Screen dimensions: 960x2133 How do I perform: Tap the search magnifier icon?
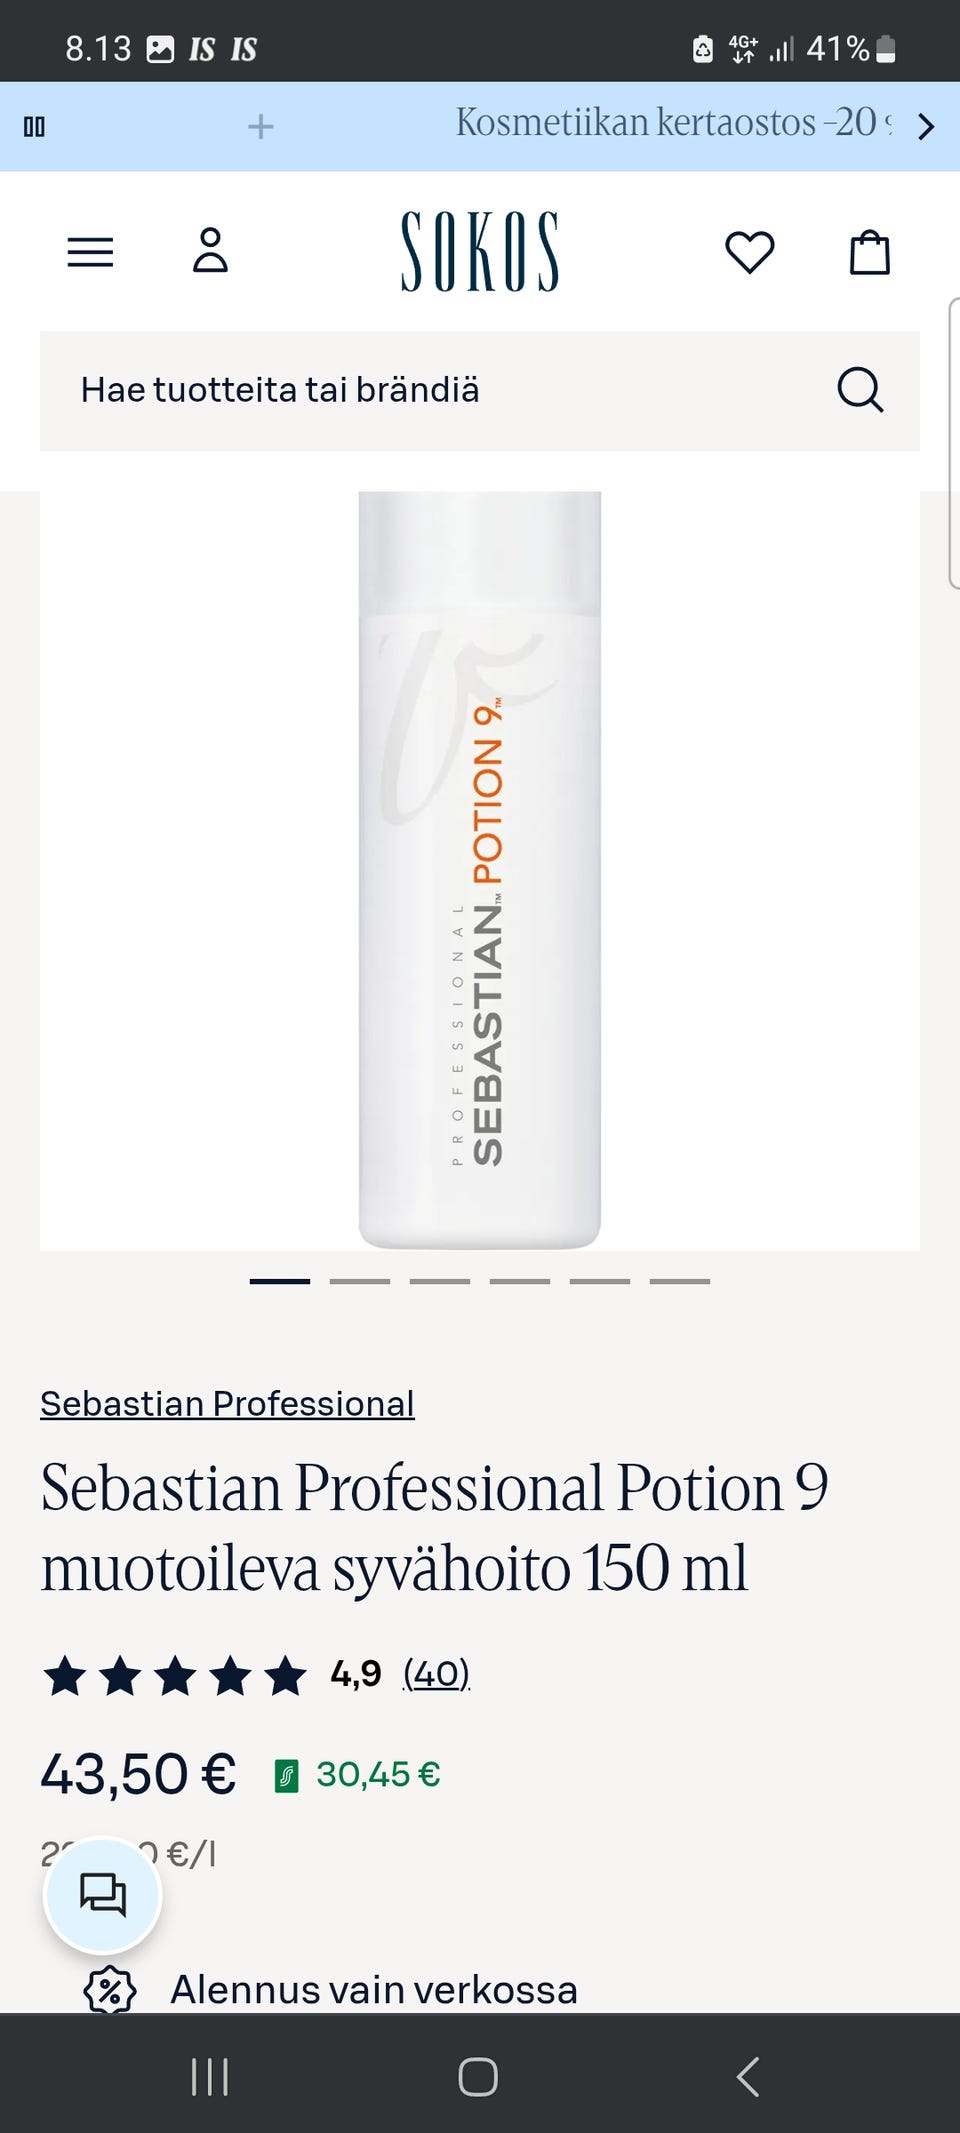click(x=860, y=390)
